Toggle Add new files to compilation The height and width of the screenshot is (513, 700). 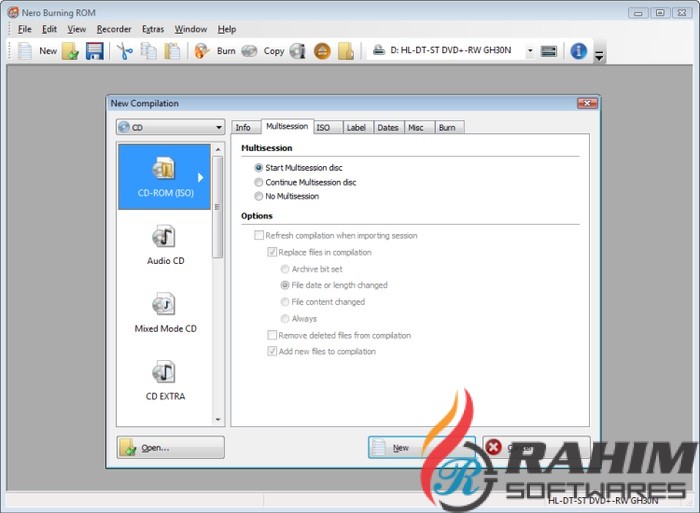[321, 351]
